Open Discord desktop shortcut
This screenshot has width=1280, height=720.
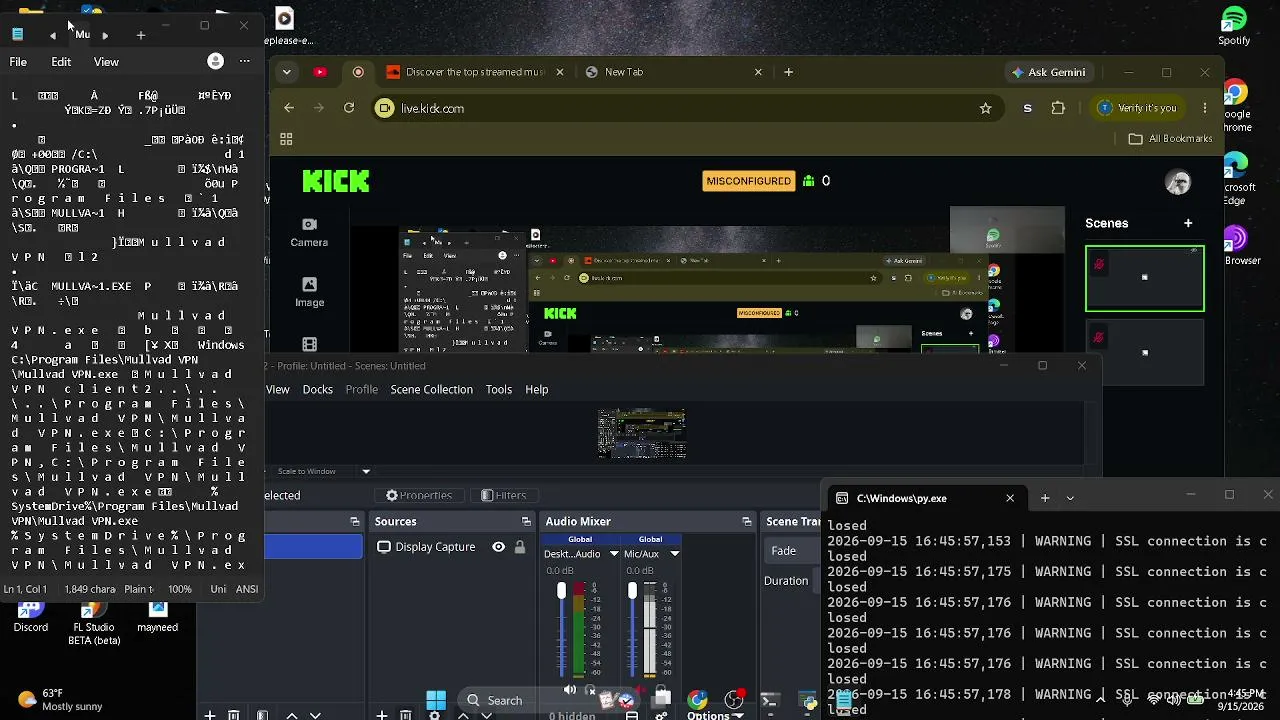point(30,617)
